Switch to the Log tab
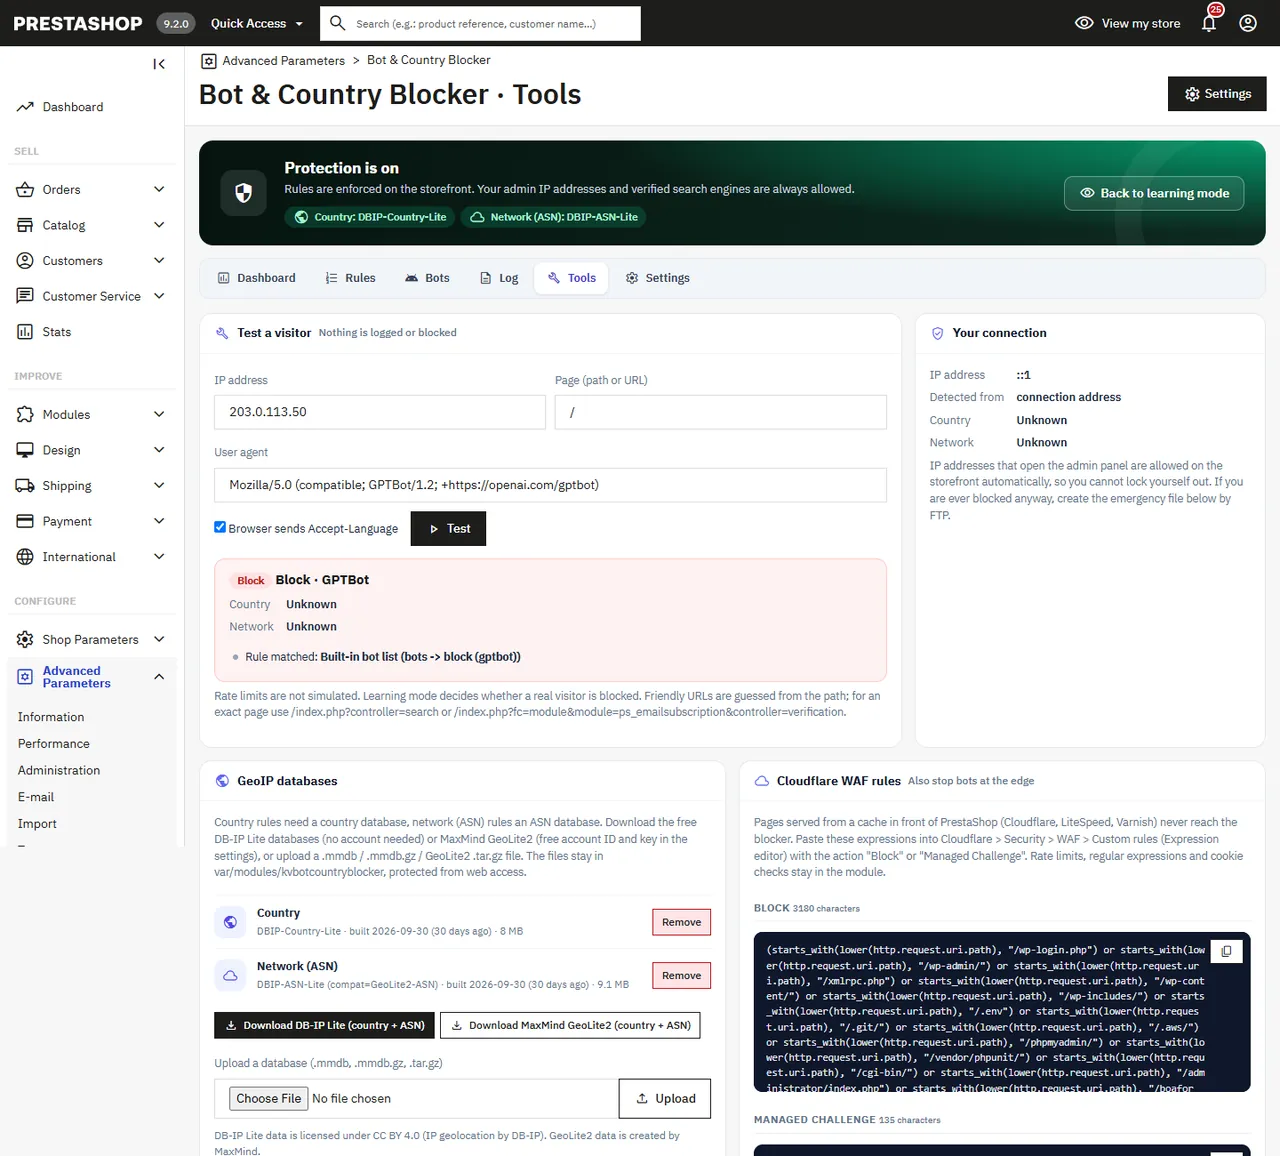The width and height of the screenshot is (1280, 1156). pyautogui.click(x=499, y=278)
